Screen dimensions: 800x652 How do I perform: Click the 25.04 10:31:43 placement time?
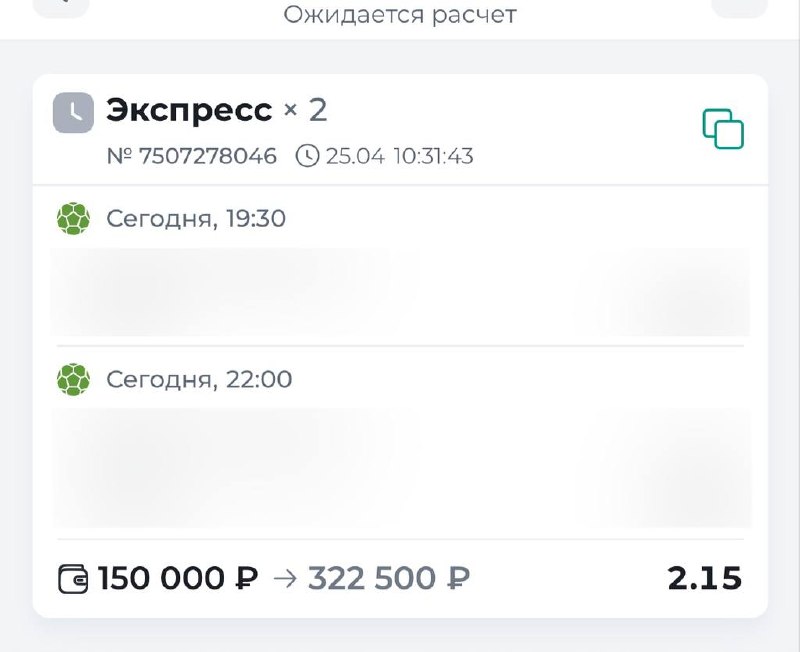(x=399, y=156)
